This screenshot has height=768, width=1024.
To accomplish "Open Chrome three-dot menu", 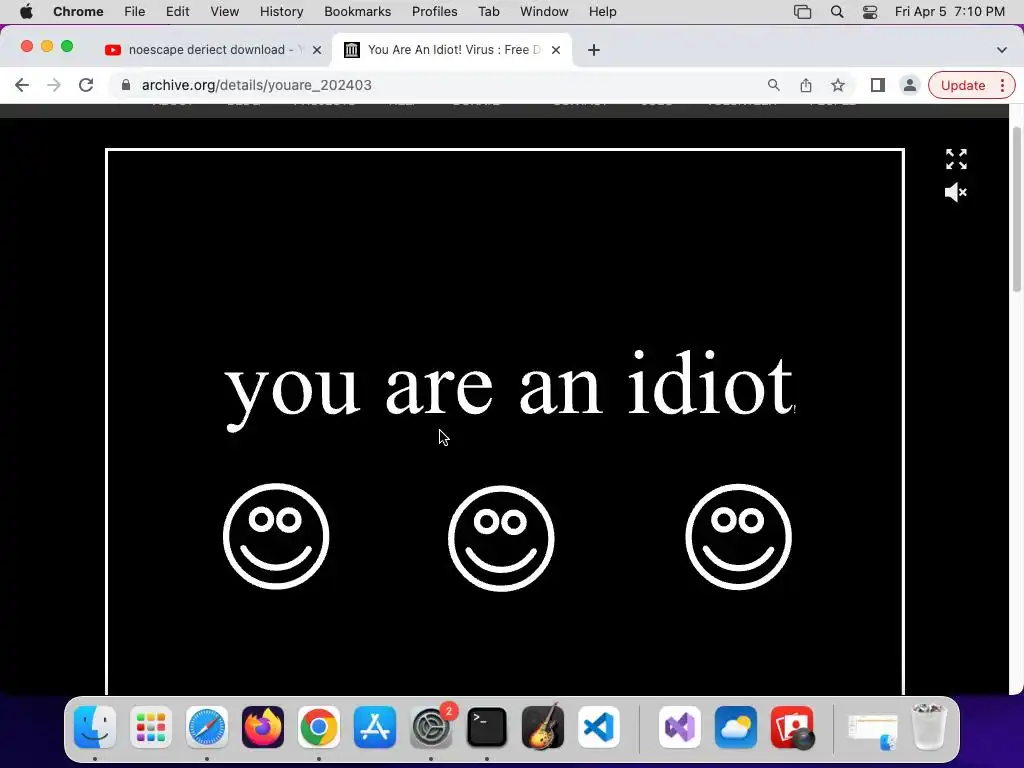I will pos(1002,85).
